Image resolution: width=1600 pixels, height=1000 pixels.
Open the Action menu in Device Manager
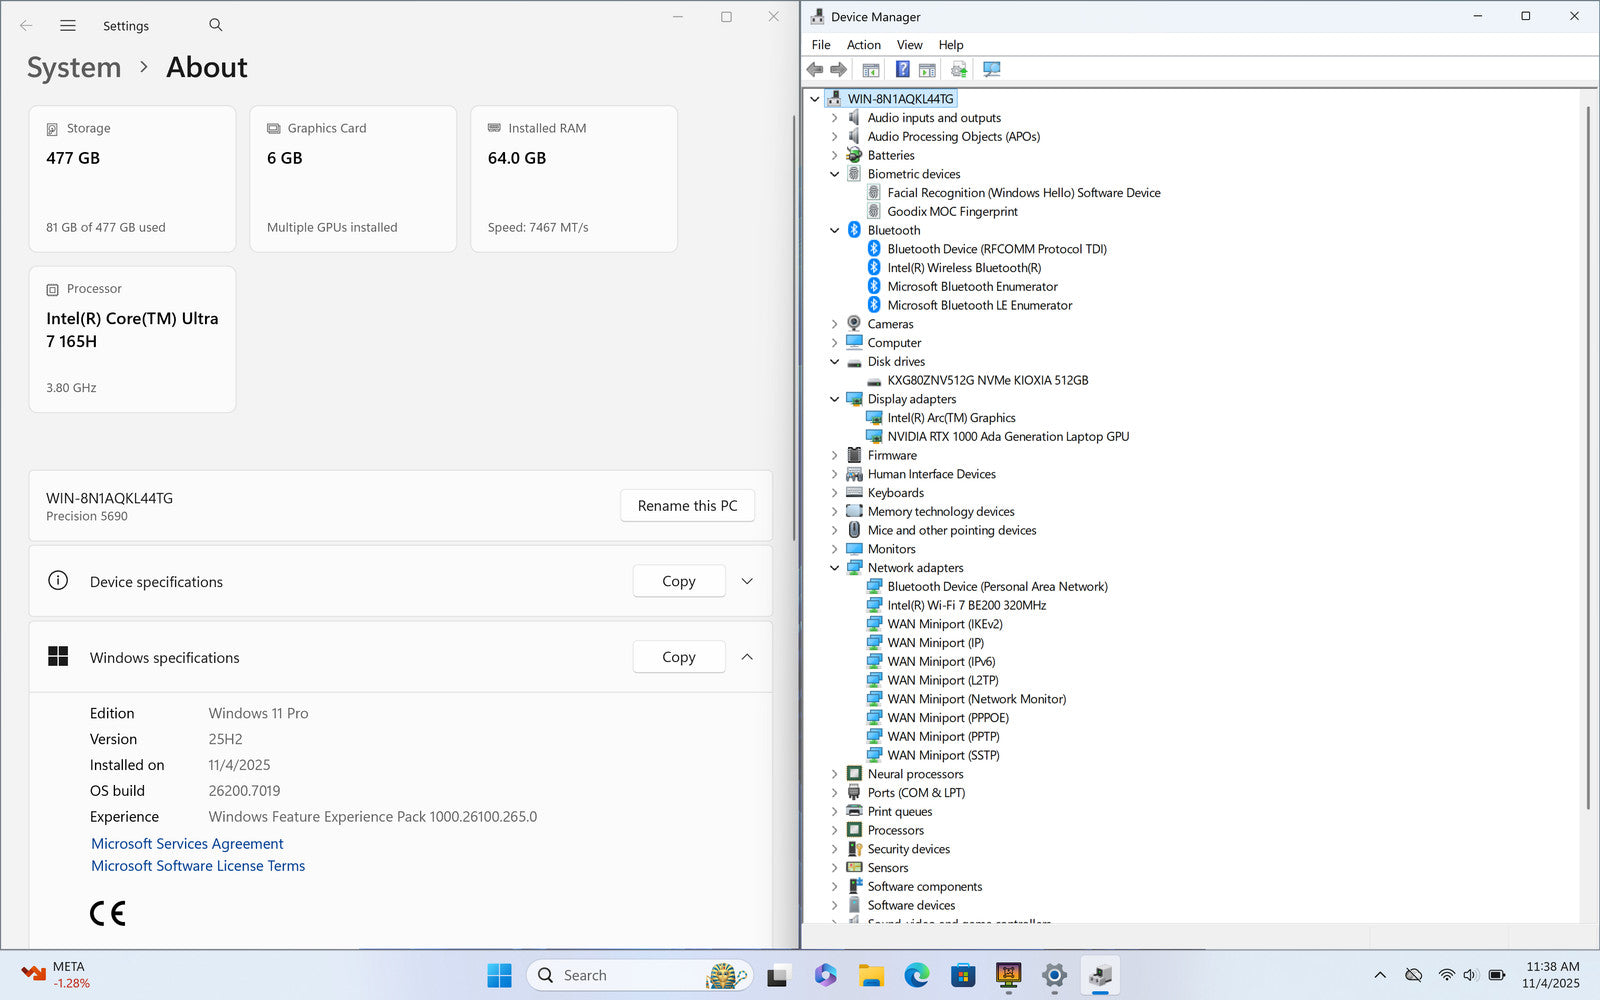point(863,45)
